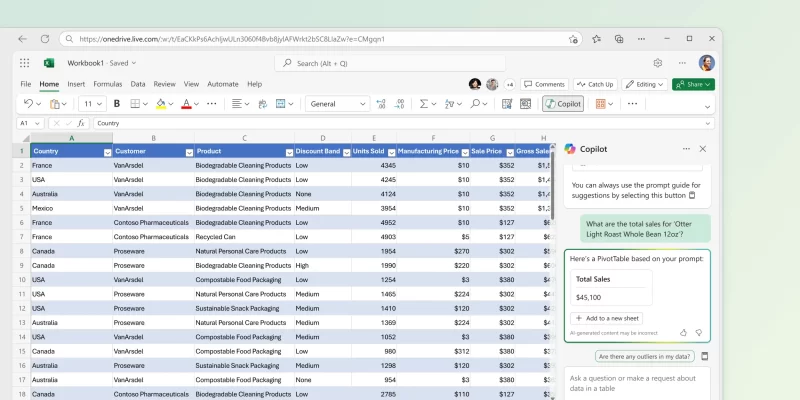800x400 pixels.
Task: Open the app launcher waffle icon
Action: 24,63
